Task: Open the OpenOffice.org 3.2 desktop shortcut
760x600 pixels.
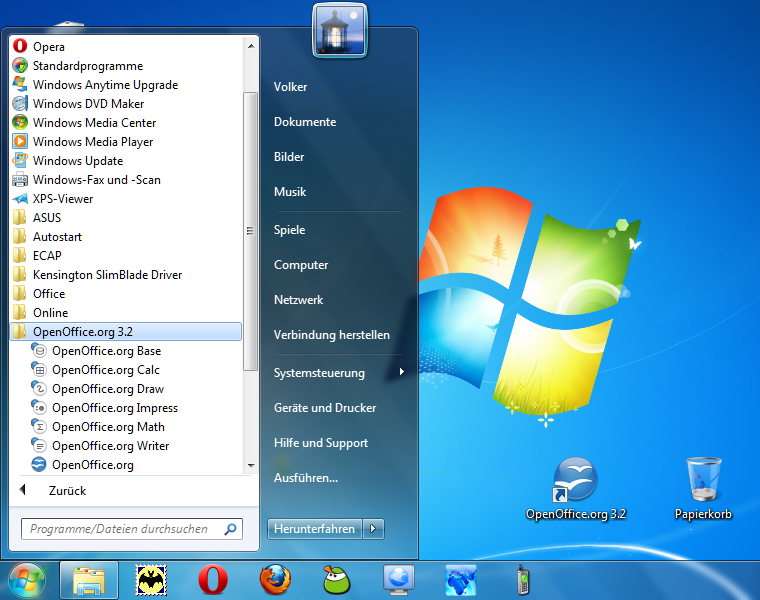Action: coord(576,488)
